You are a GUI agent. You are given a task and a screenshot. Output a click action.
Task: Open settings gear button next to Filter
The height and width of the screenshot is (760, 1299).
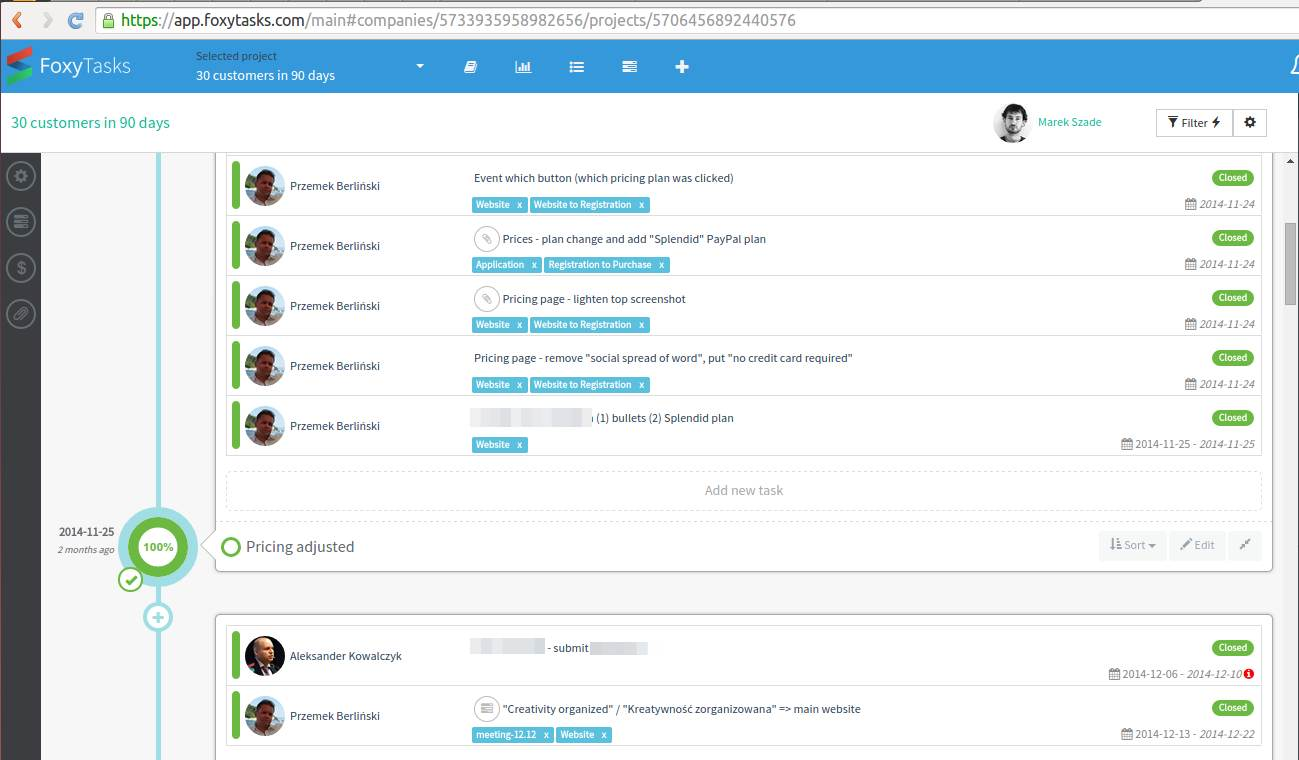coord(1249,123)
